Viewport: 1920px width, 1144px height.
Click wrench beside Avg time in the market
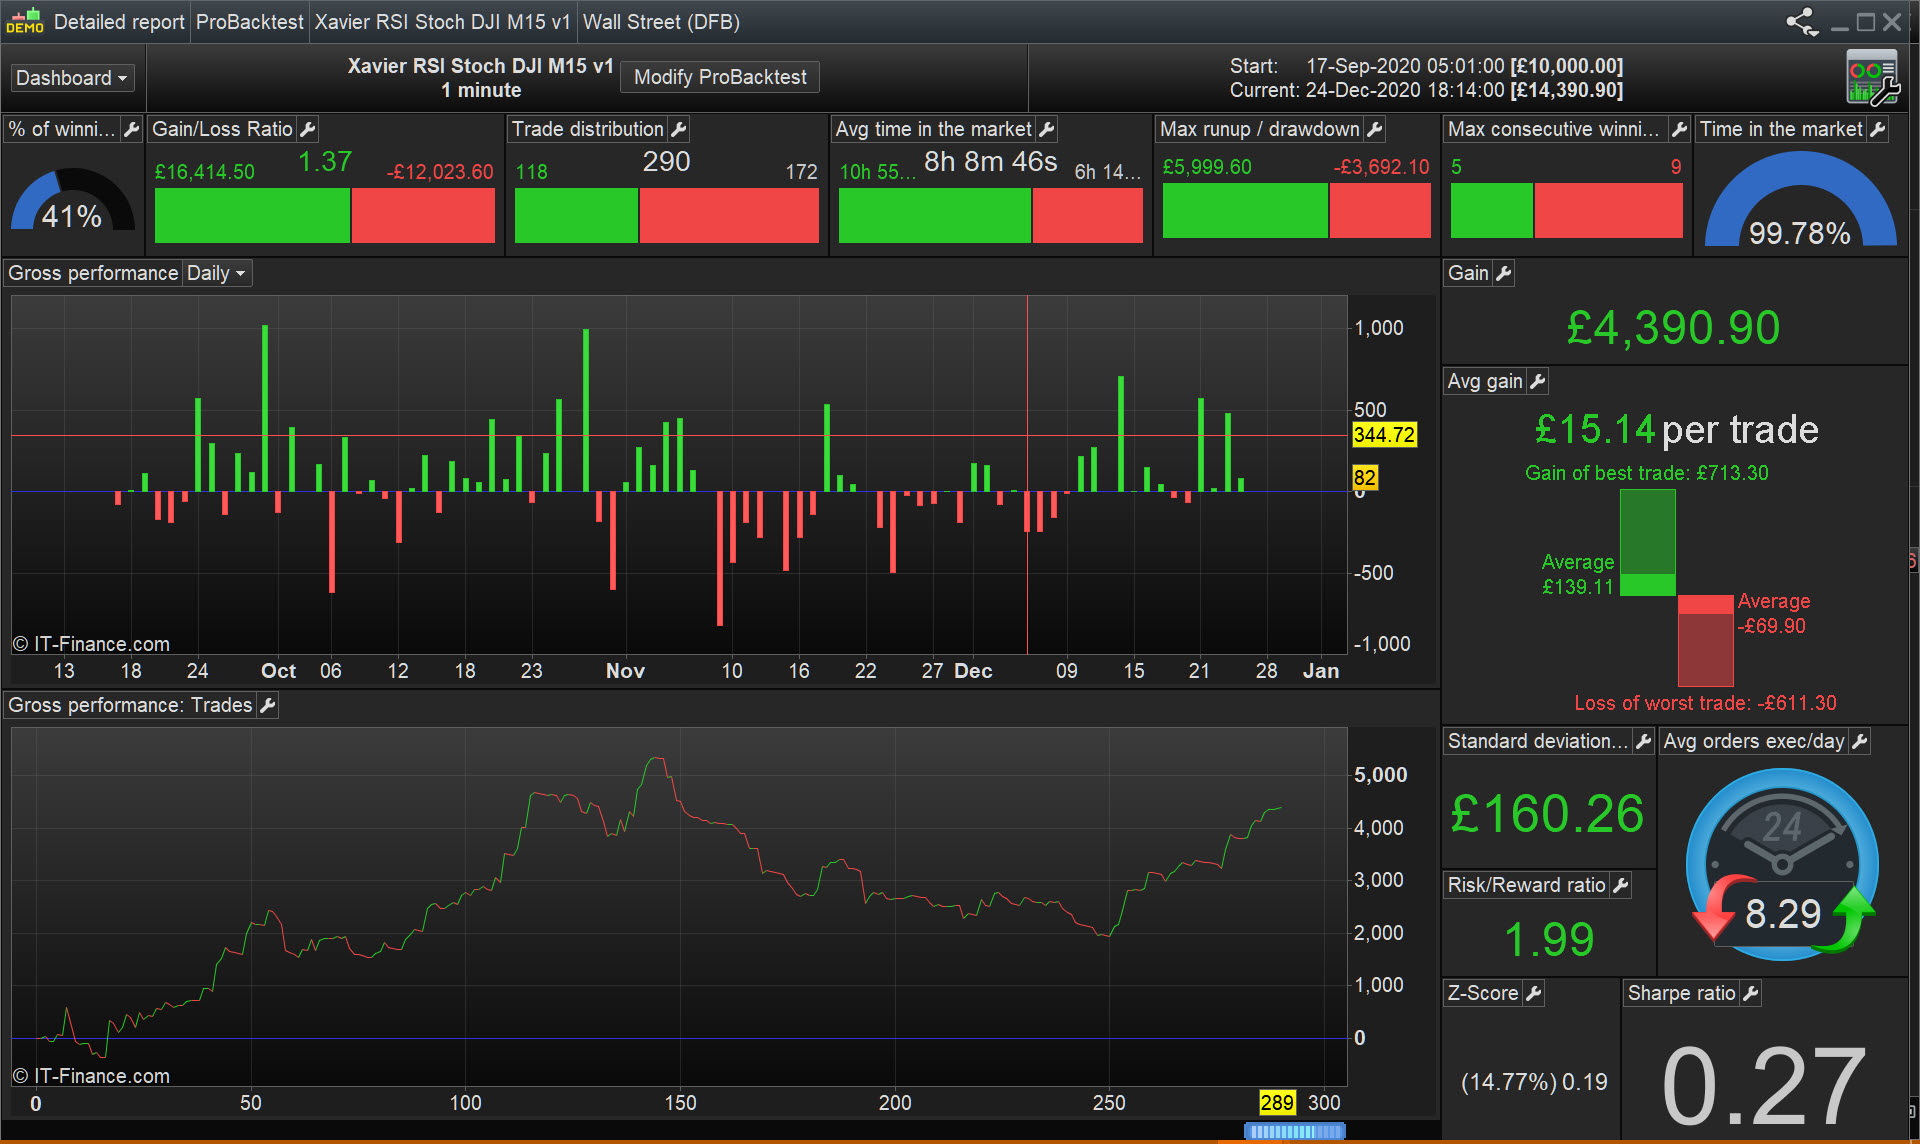[x=1047, y=129]
